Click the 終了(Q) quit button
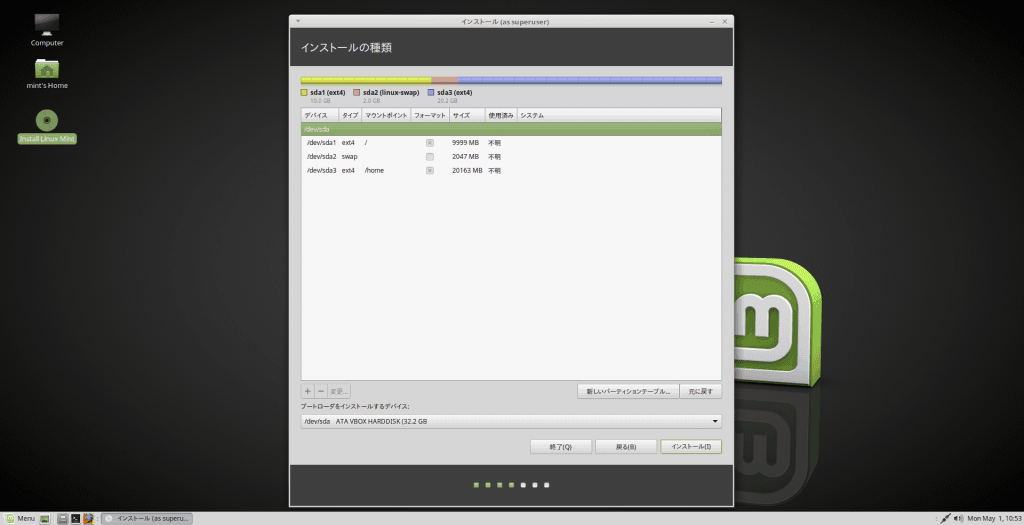The height and width of the screenshot is (525, 1024). pyautogui.click(x=561, y=447)
